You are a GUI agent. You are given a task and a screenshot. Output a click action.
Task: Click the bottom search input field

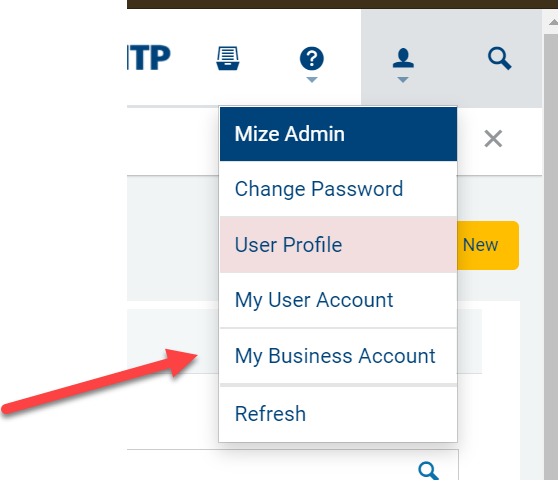click(x=293, y=465)
